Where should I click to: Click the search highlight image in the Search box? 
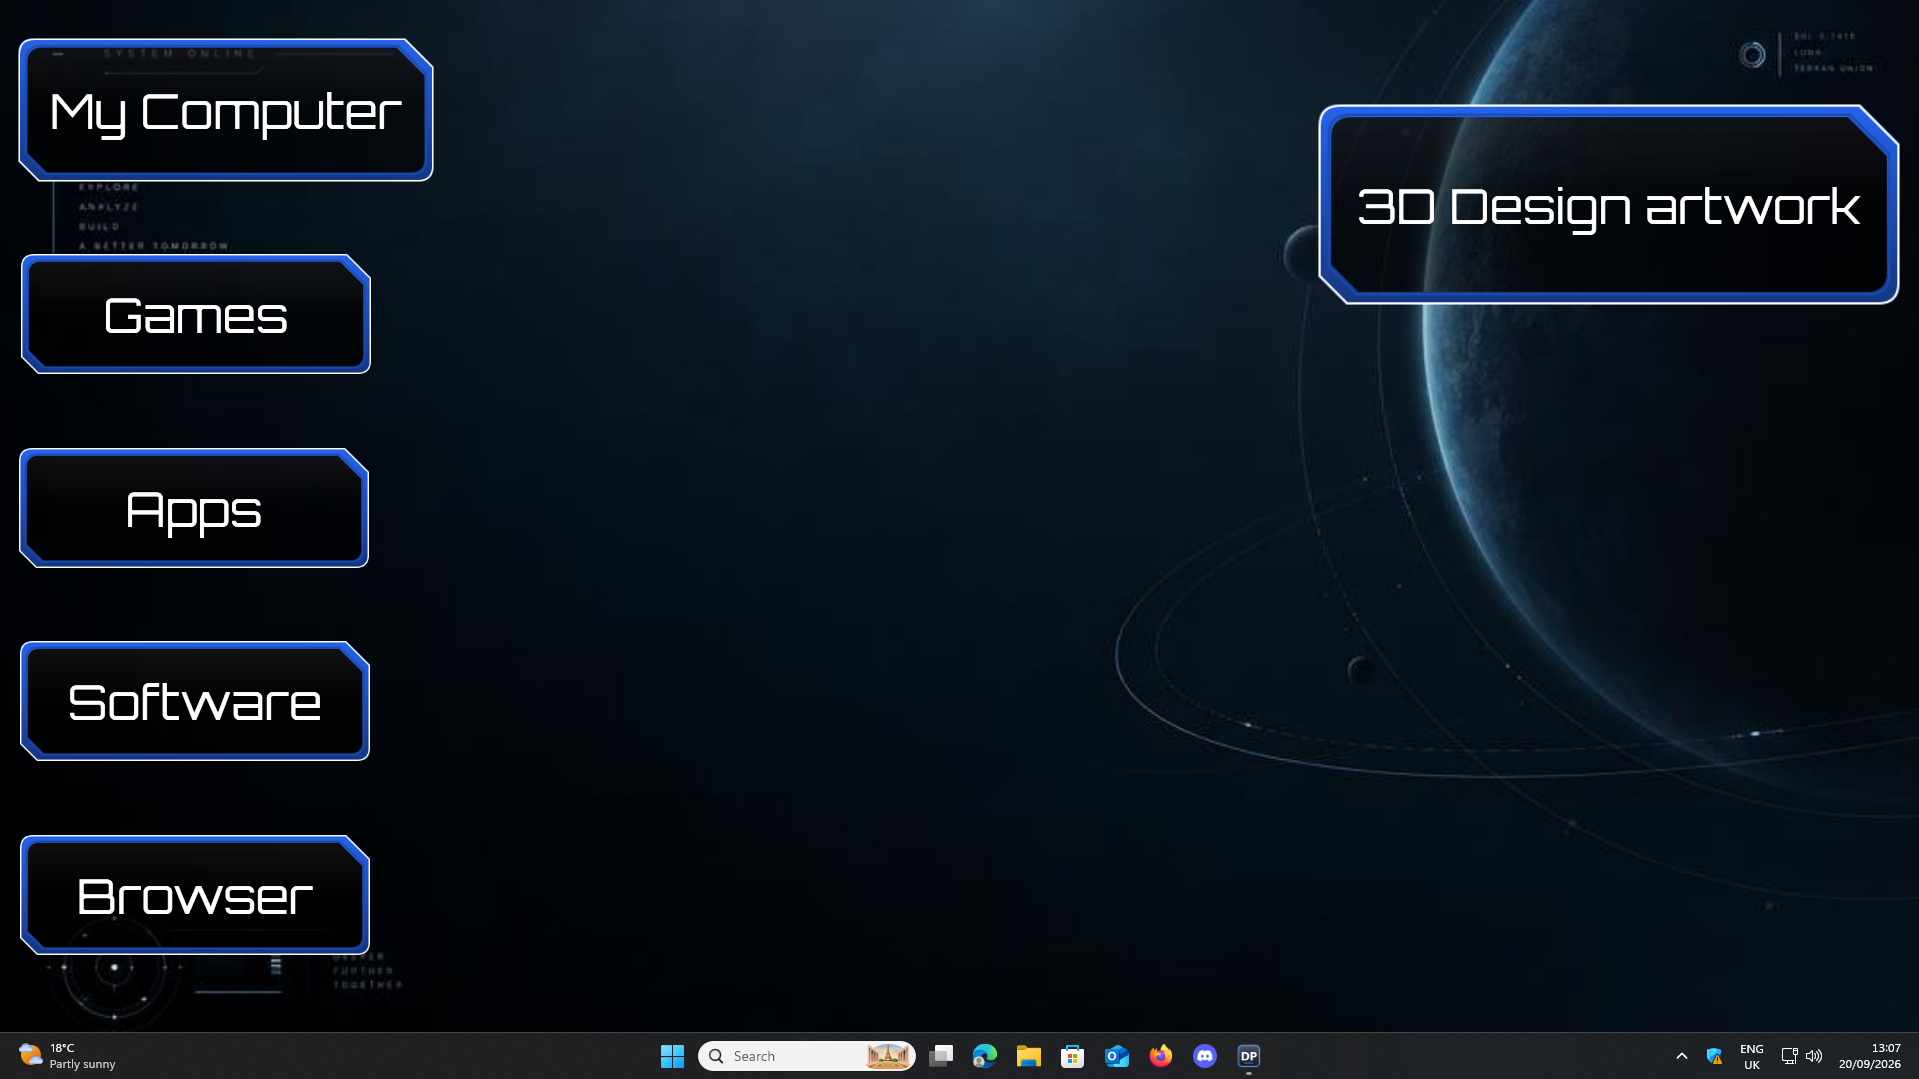(x=888, y=1056)
